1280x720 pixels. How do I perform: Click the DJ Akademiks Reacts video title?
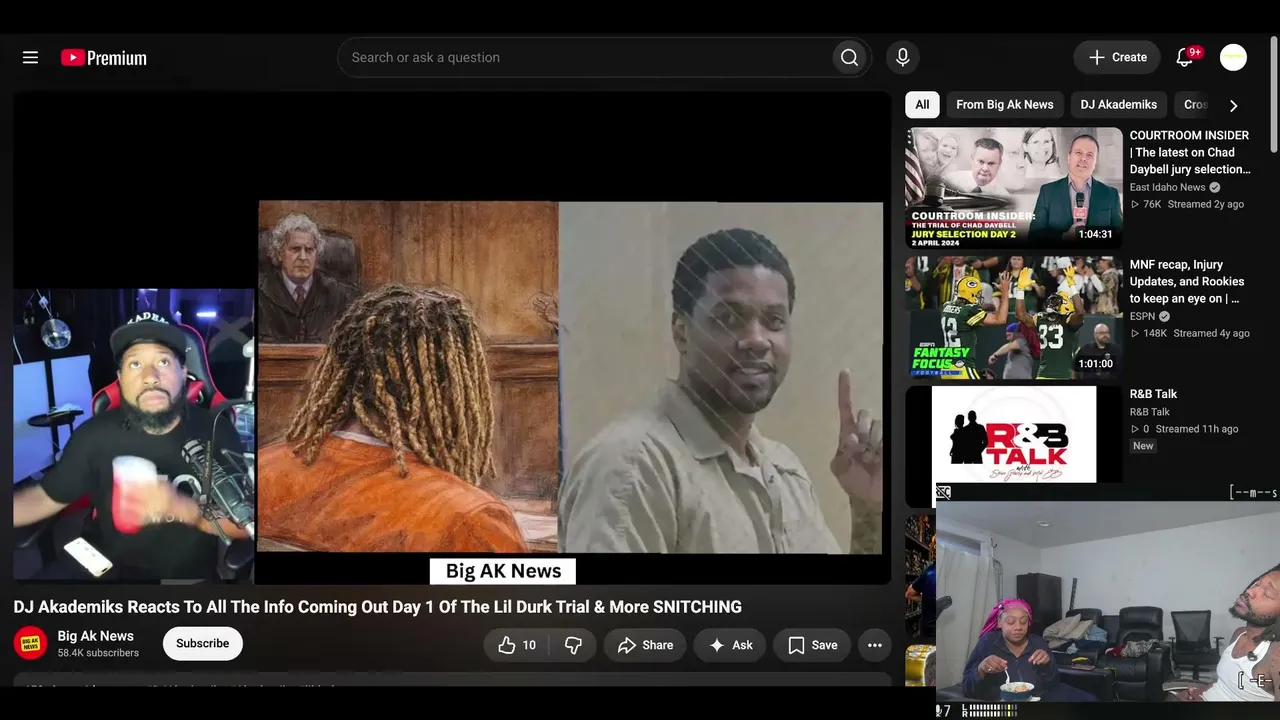[377, 607]
